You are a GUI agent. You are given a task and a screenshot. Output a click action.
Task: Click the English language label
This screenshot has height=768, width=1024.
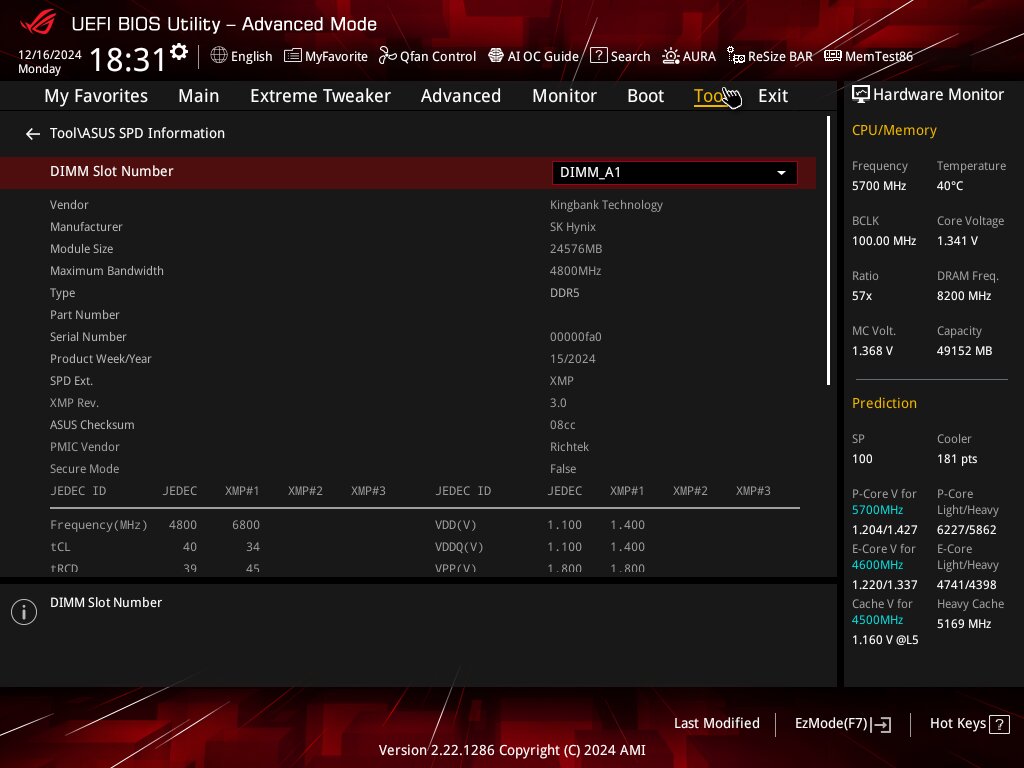tap(251, 57)
